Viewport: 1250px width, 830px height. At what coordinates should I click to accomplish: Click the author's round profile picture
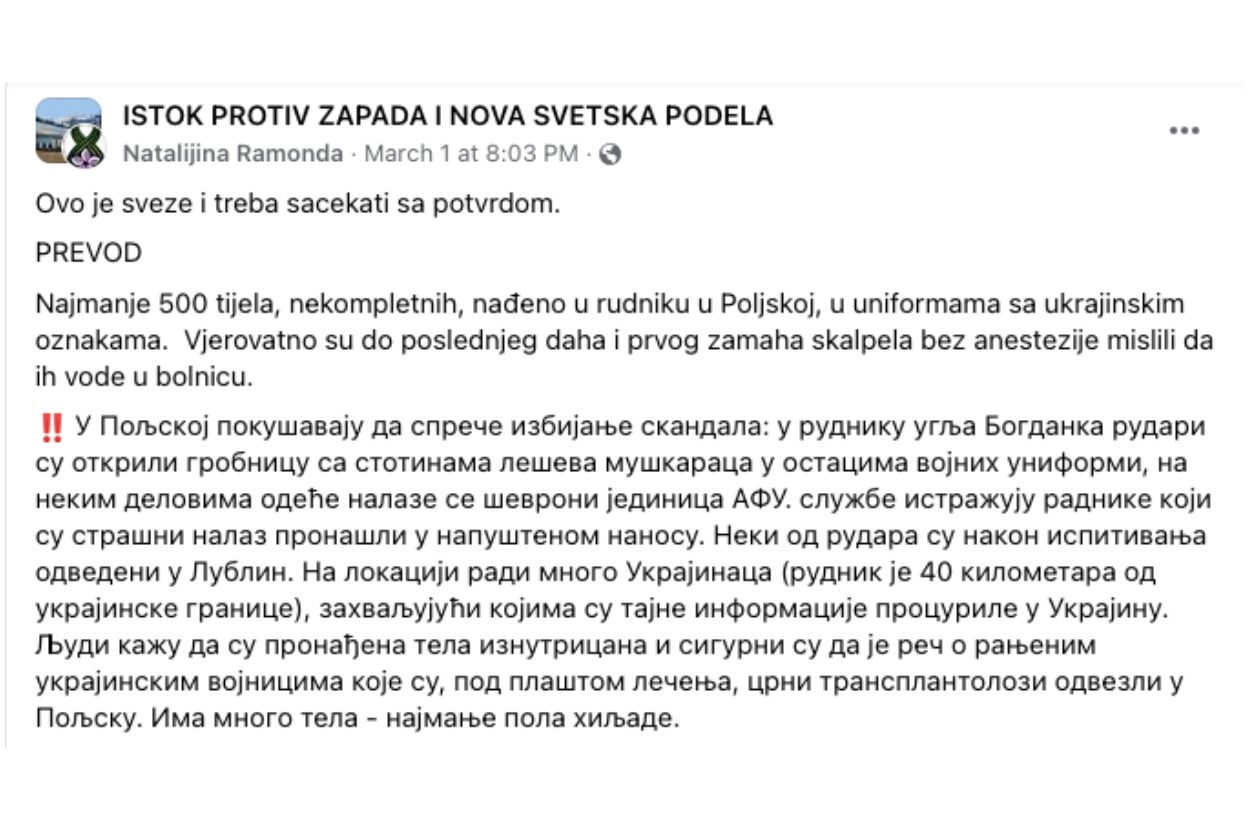[84, 149]
